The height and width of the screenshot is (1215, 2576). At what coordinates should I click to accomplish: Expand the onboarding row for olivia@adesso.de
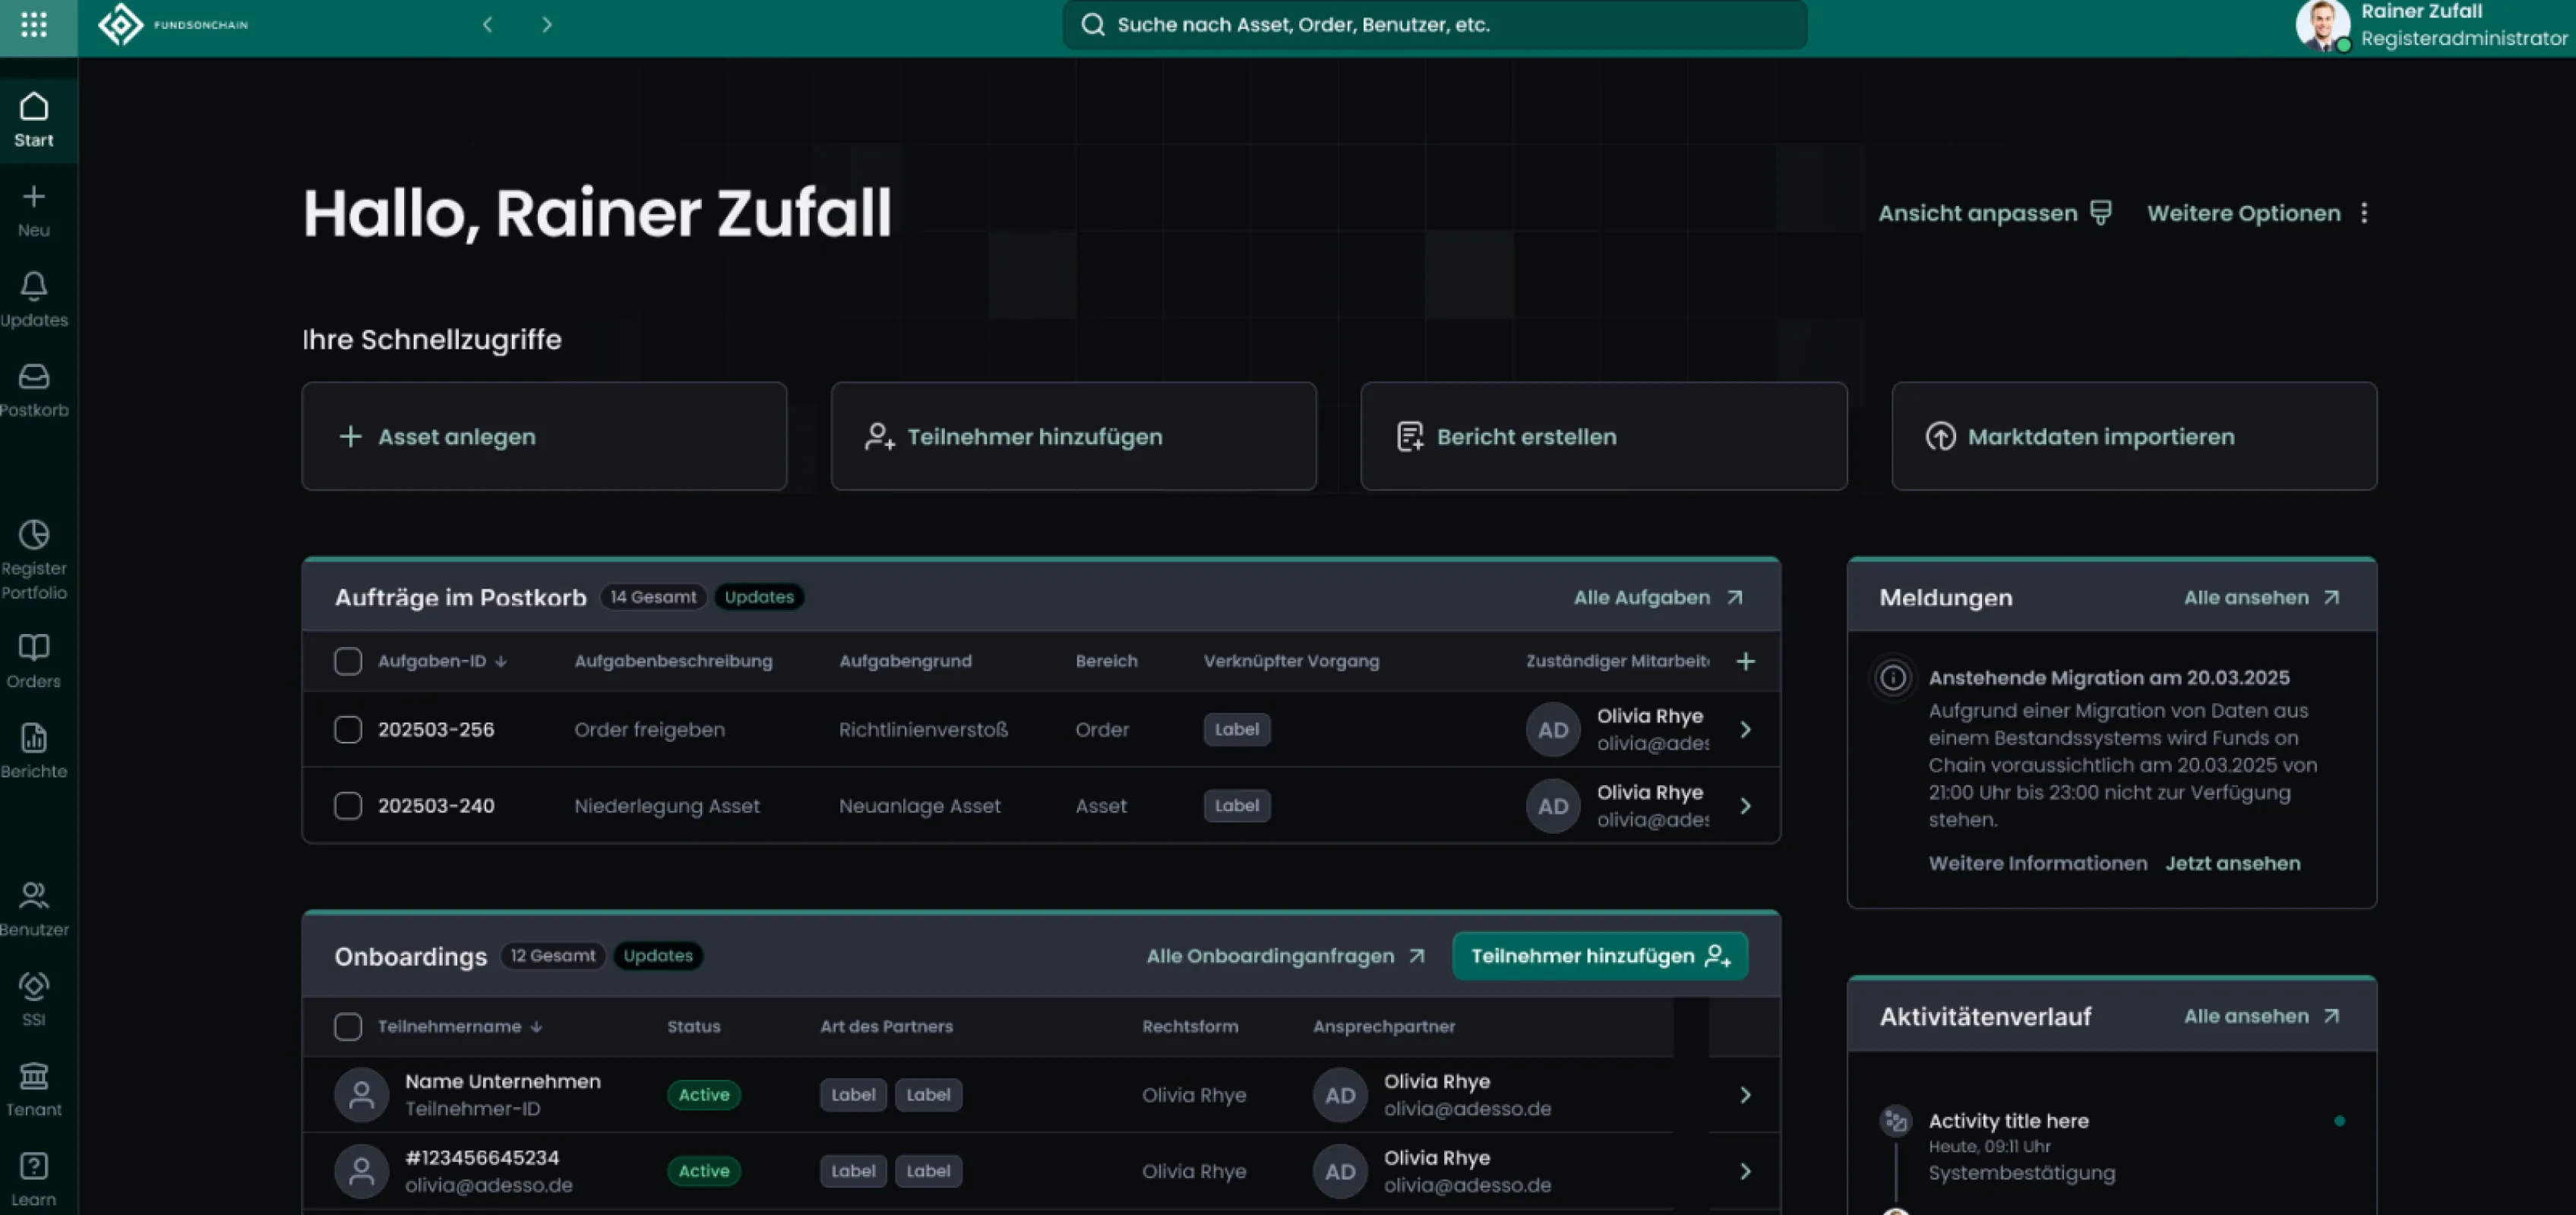[x=1746, y=1171]
